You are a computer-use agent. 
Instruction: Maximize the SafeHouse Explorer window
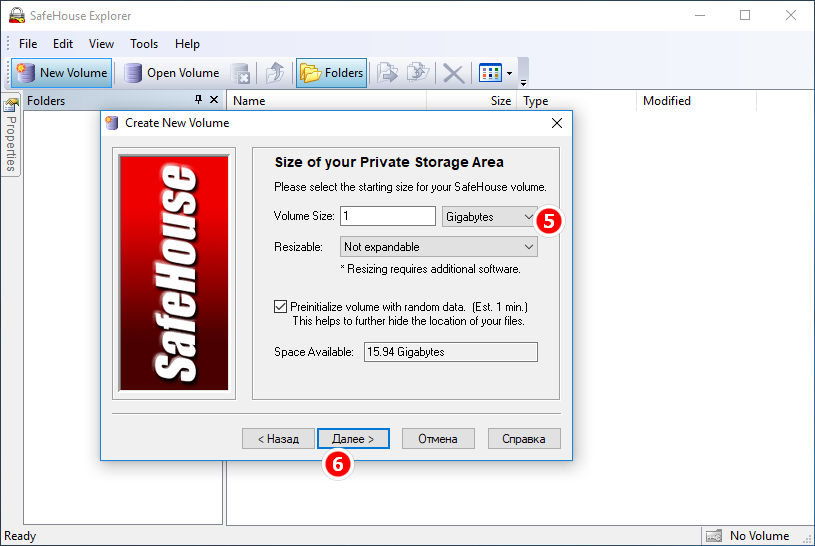click(745, 15)
